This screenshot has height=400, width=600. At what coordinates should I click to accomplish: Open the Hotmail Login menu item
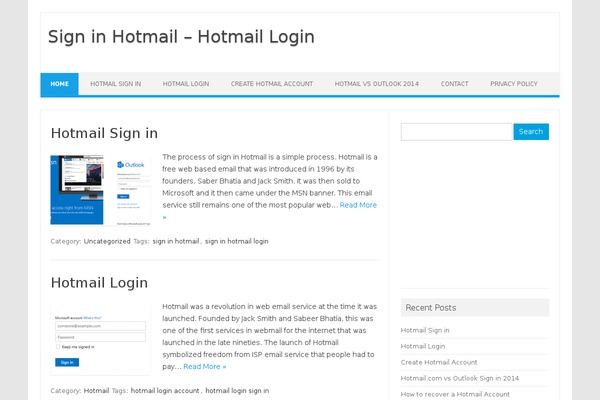186,84
